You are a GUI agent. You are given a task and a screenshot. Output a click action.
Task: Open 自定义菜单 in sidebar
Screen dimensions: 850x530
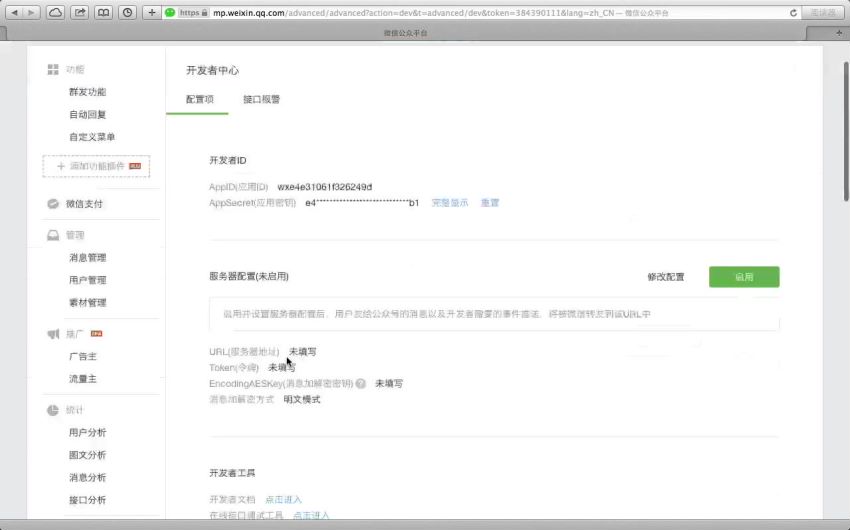[x=92, y=137]
